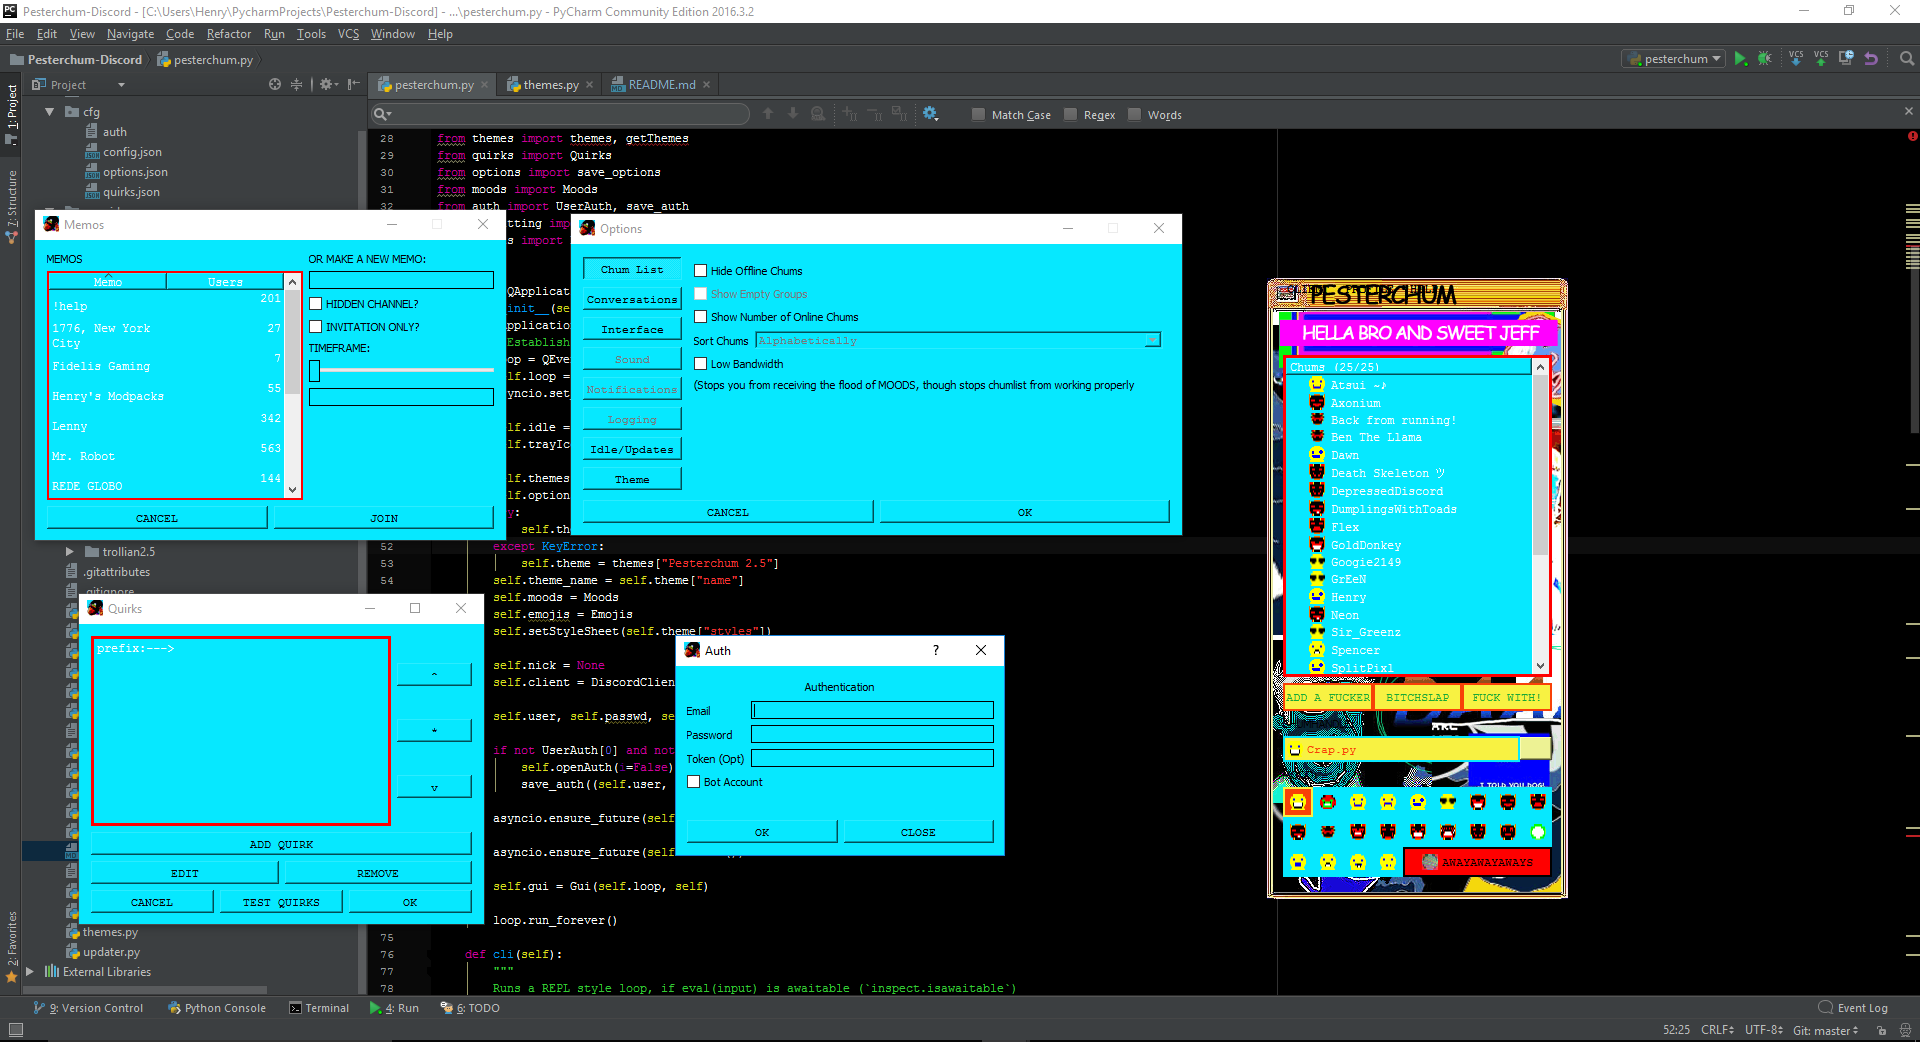Start debugging with the green bug icon

click(x=1765, y=59)
